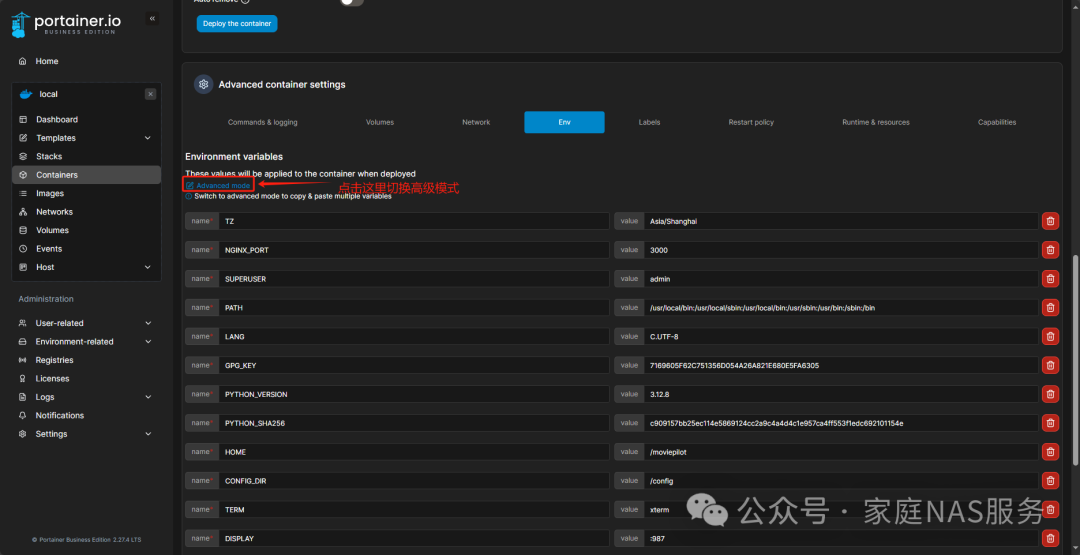Remove the GPG_KEY variable
Screen dimensions: 1080x555
tap(1050, 366)
